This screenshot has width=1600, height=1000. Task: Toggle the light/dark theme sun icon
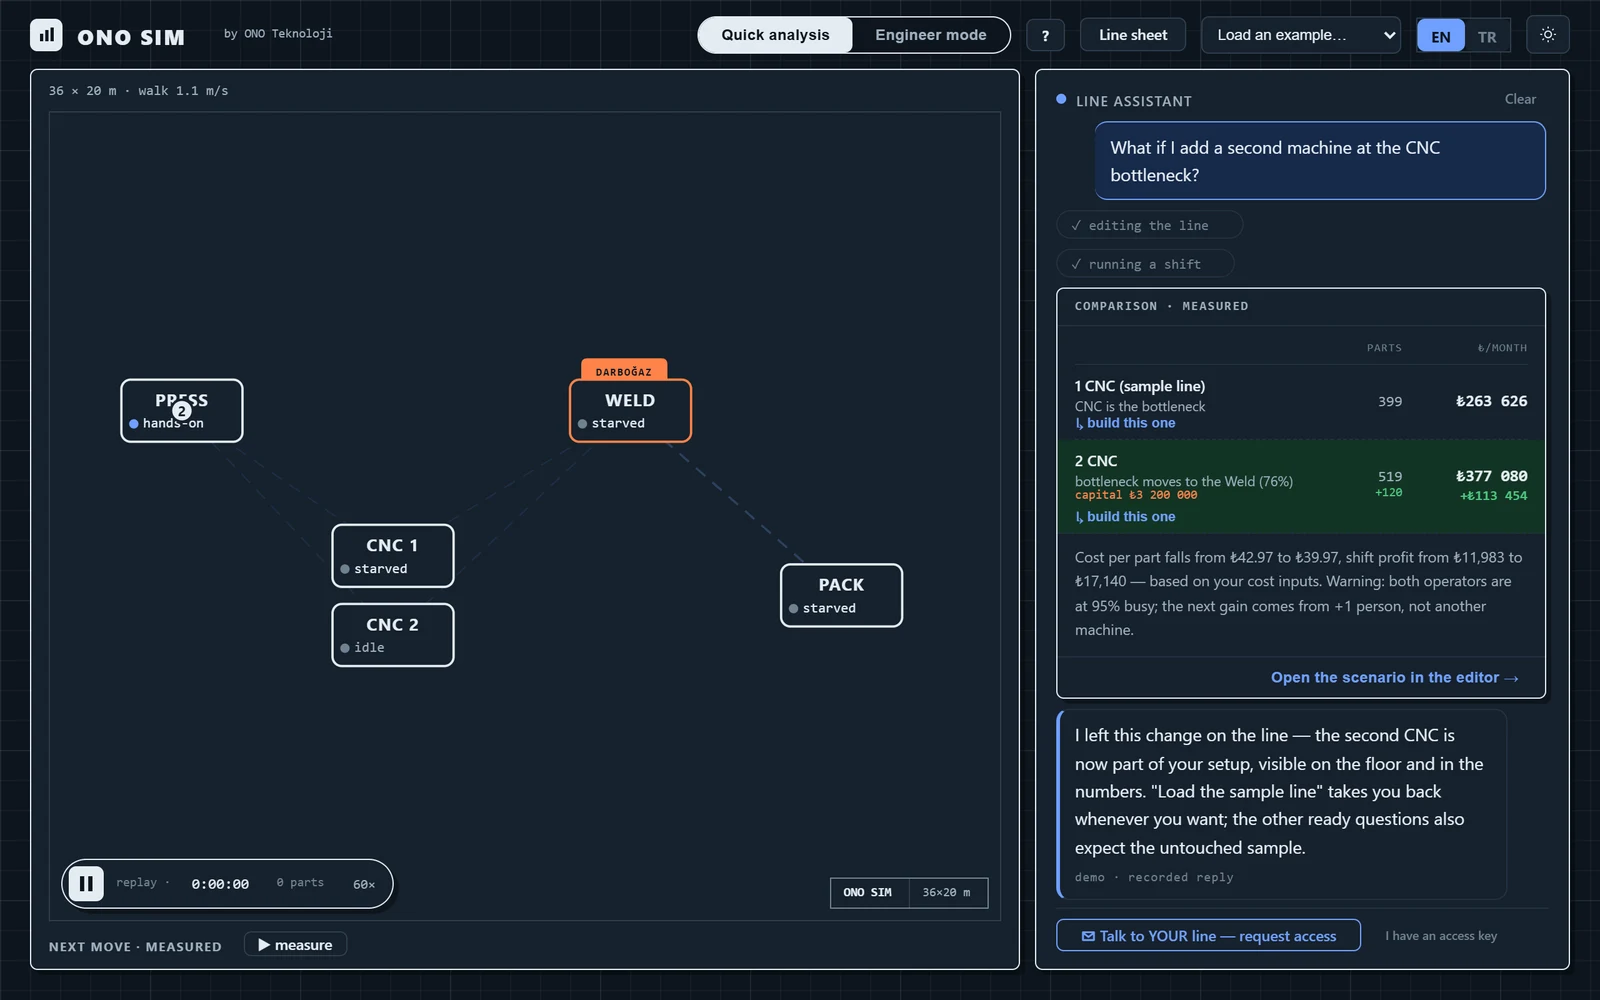coord(1547,35)
